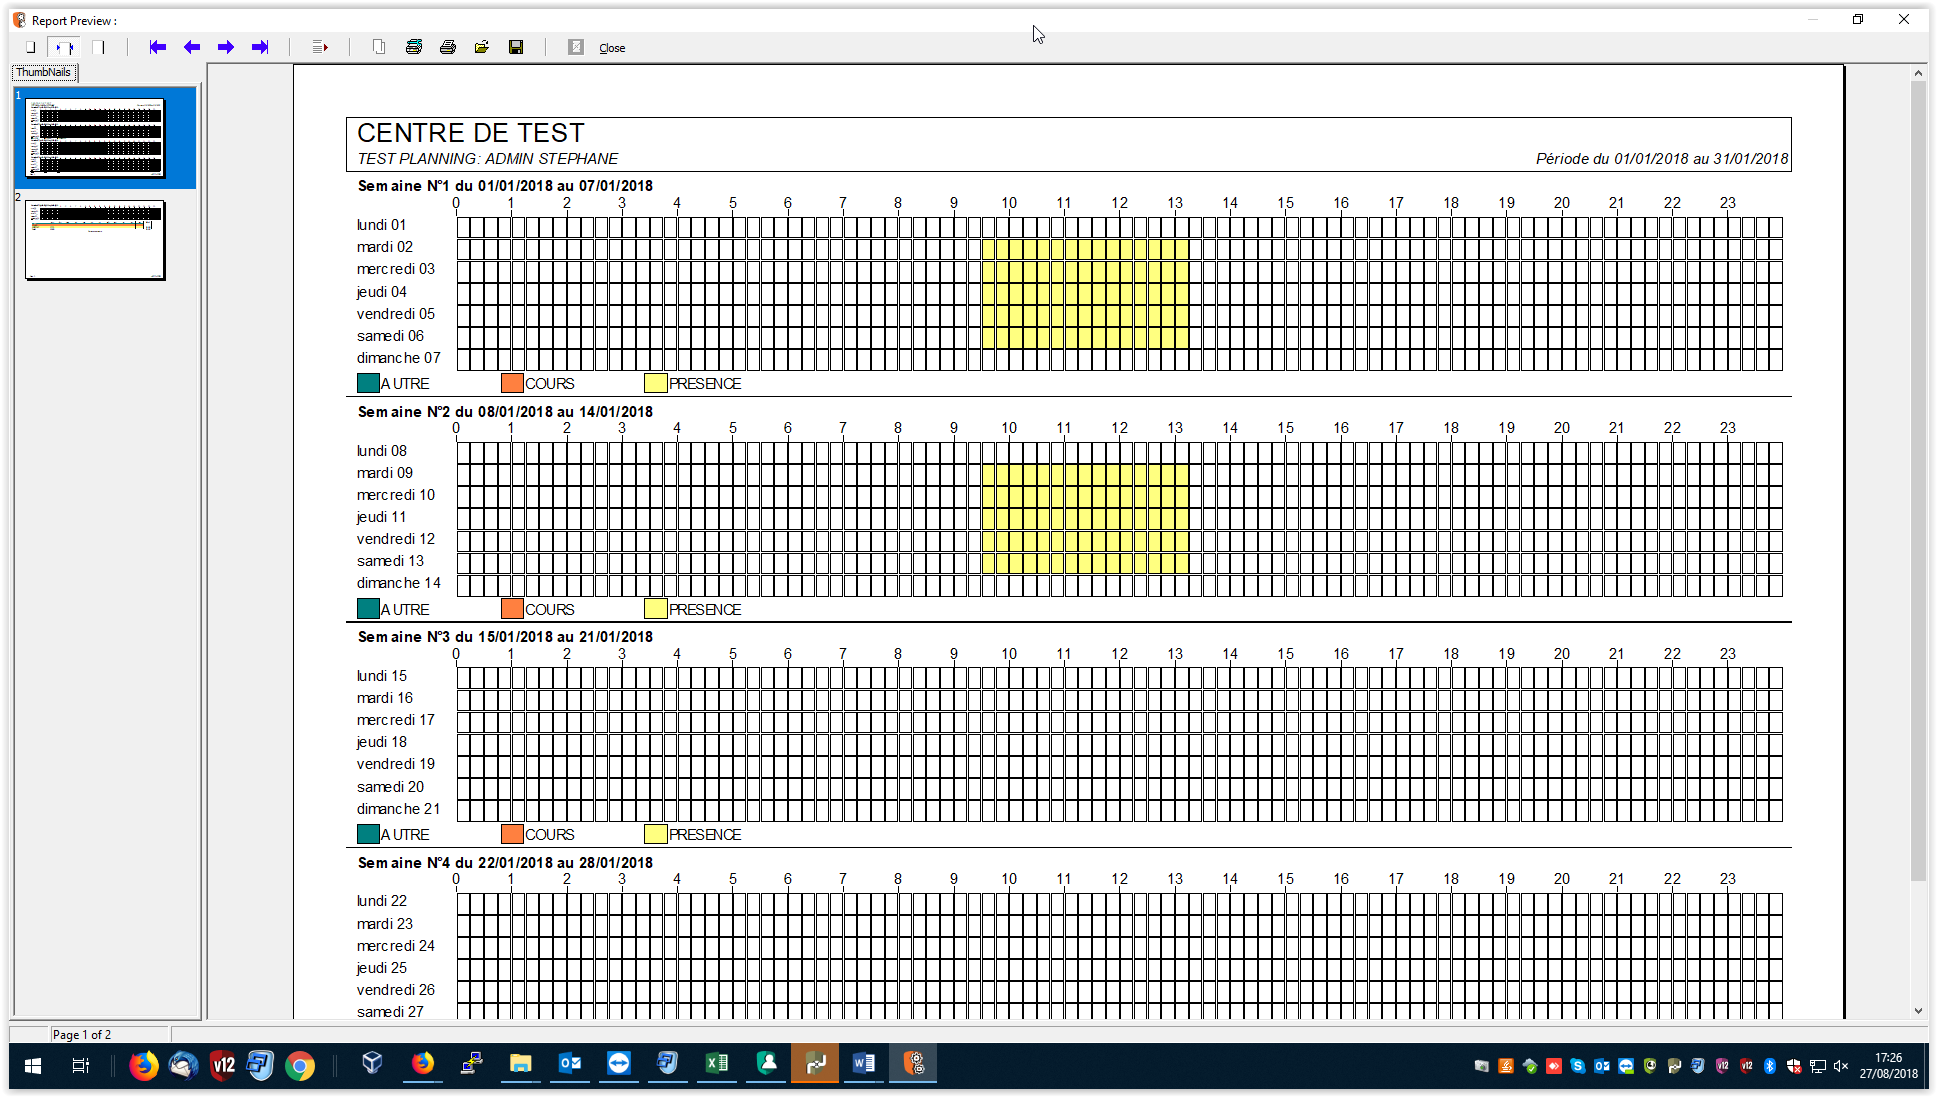Click 'Période du 01/01/2018 au 31/01/2018' text

[1662, 159]
